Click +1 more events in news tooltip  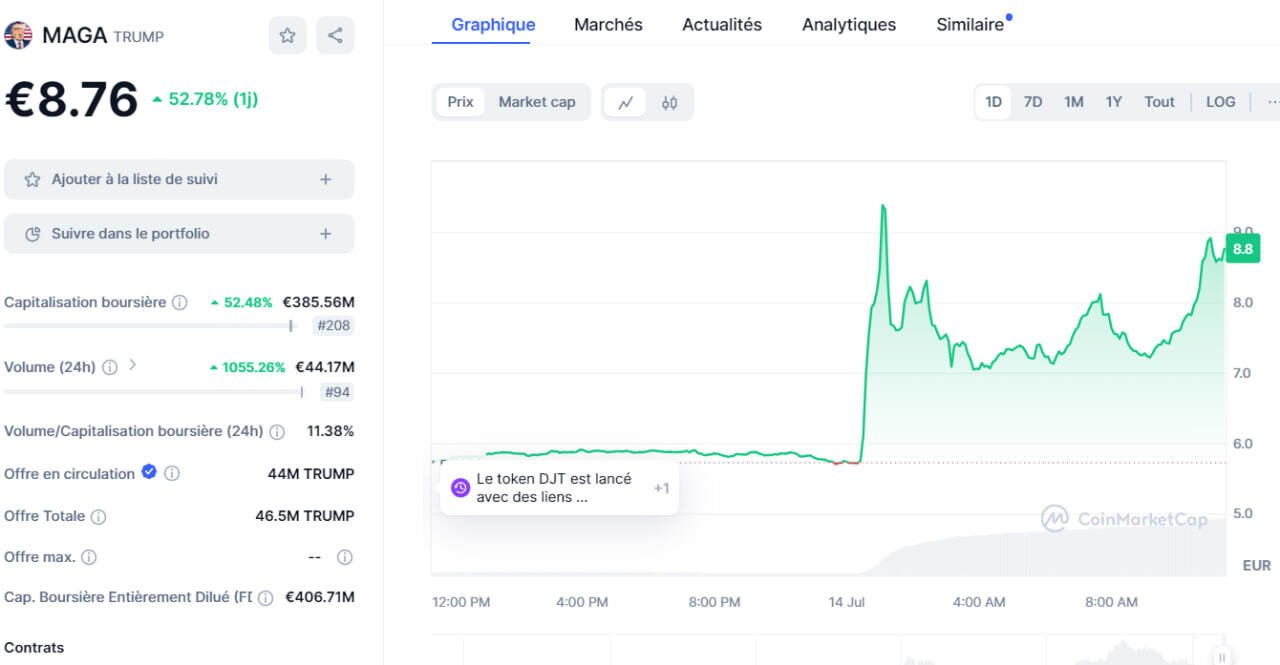pos(661,488)
